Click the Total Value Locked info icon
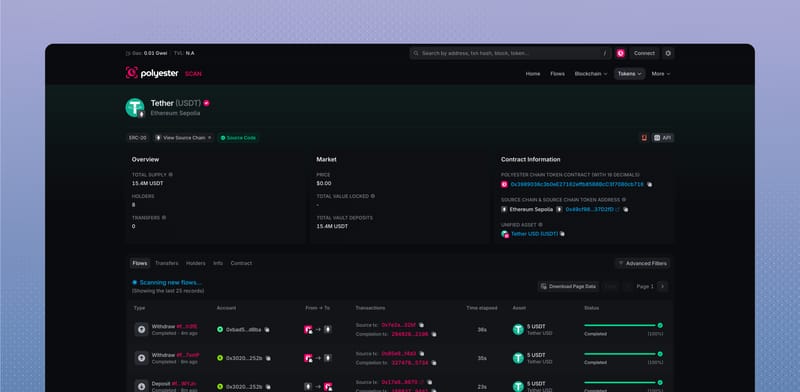The image size is (800, 392). pos(372,196)
